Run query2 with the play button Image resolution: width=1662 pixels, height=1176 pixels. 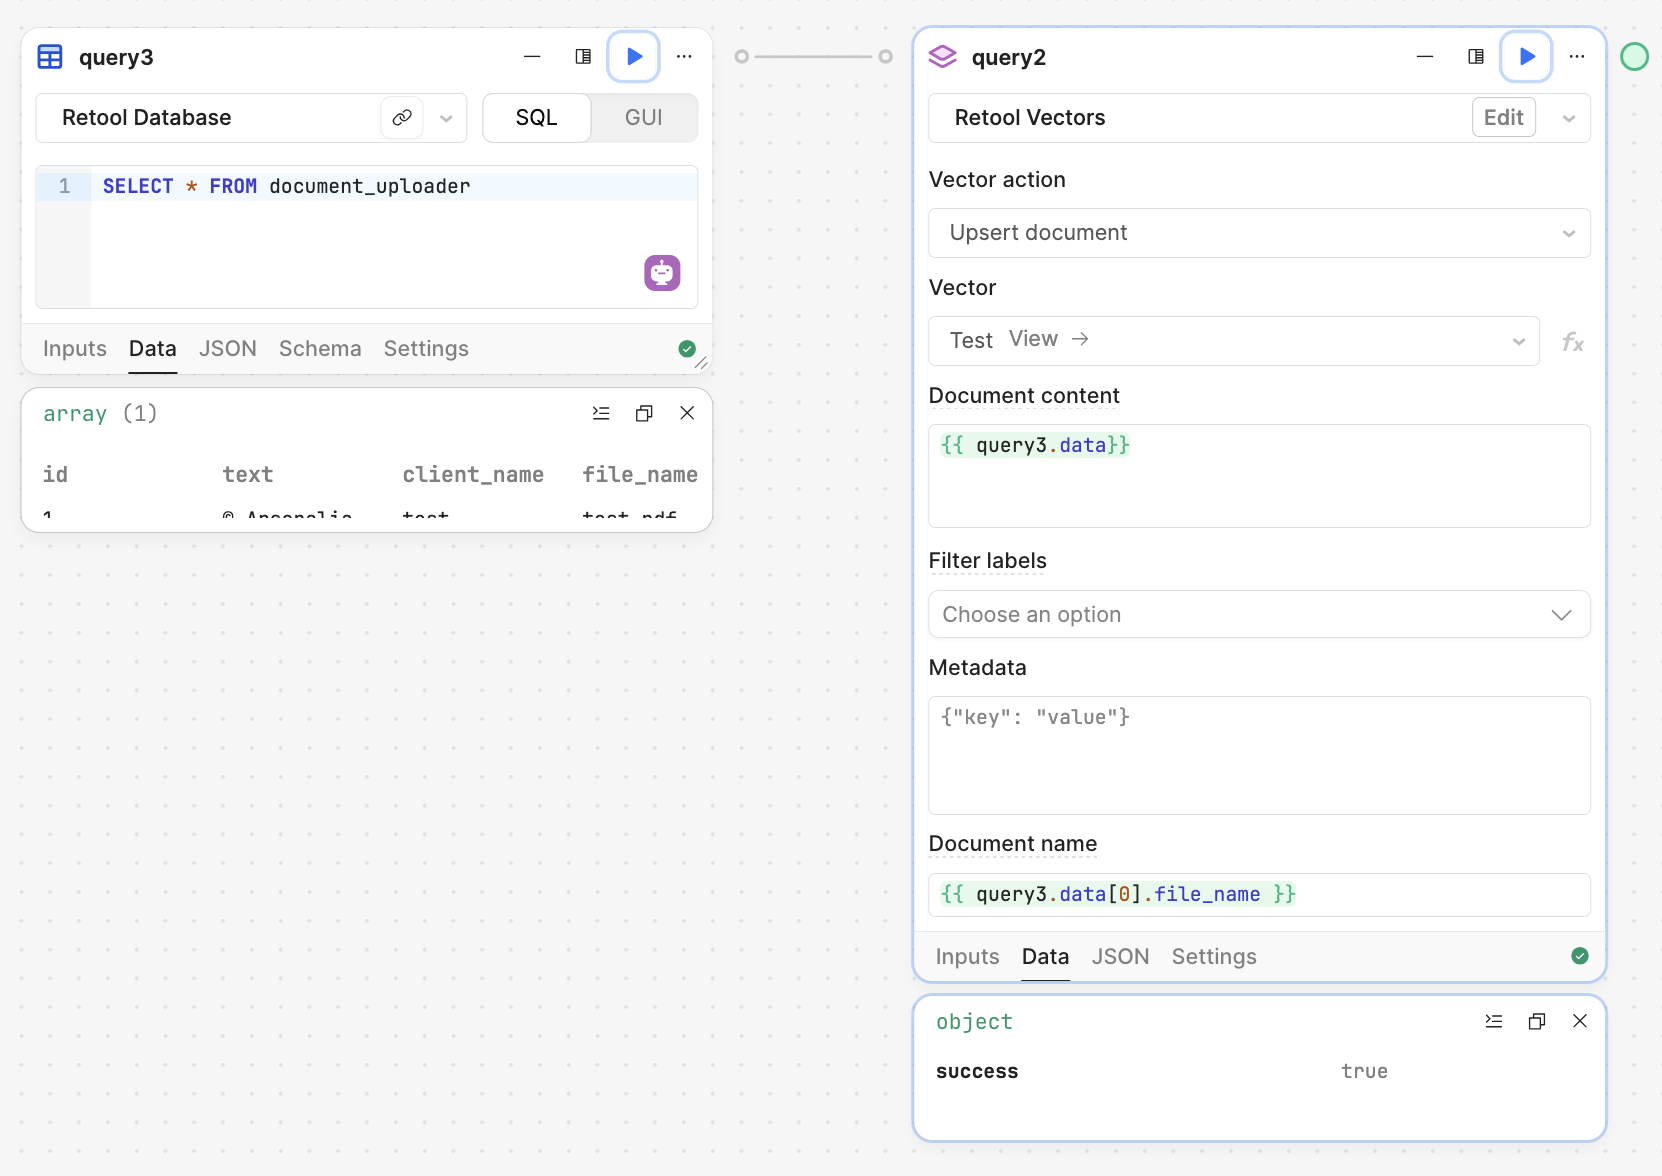1526,57
